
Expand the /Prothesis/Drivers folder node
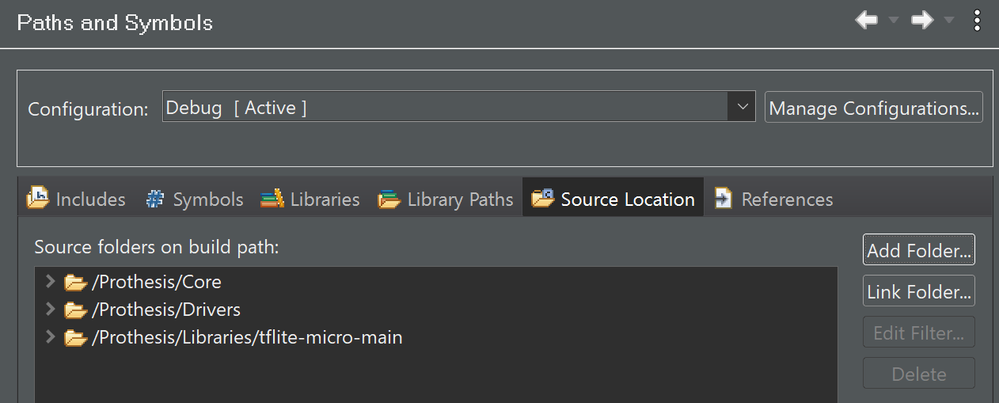click(51, 310)
